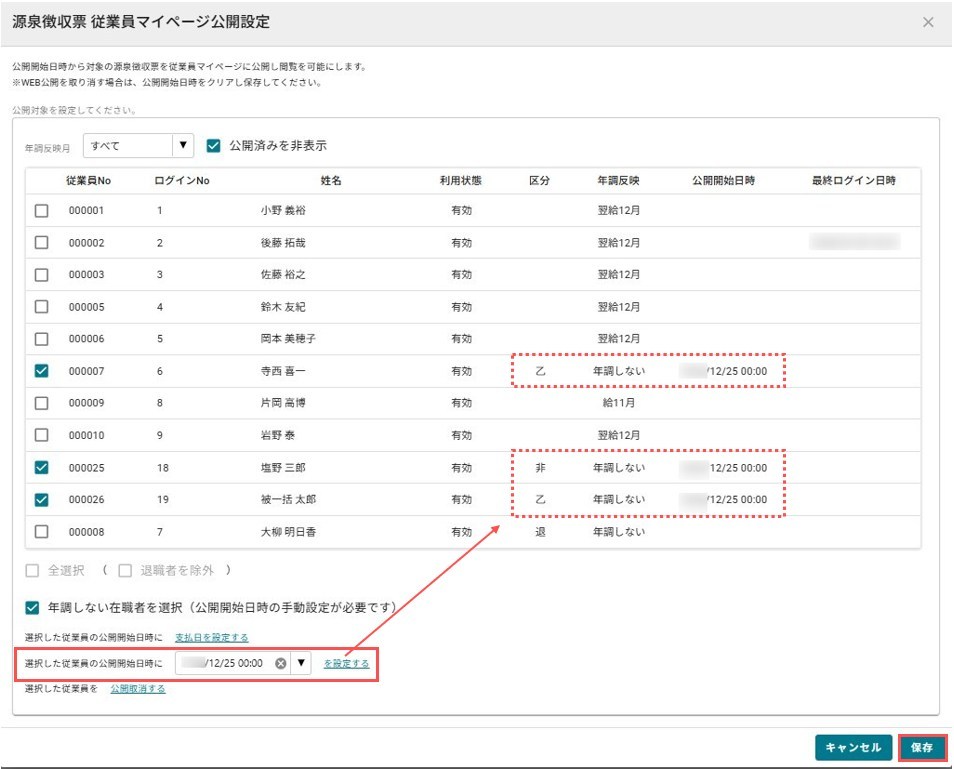Screen dimensions: 954x769
Task: Click the 退 classification cell of 000008
Action: (540, 532)
